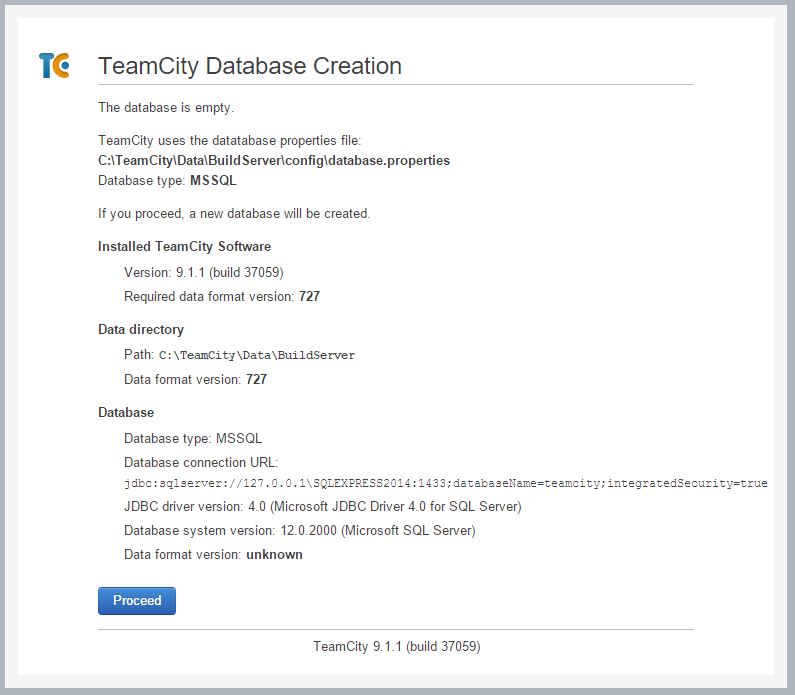This screenshot has width=795, height=695.
Task: Click the JDBC connection URL string
Action: click(446, 483)
